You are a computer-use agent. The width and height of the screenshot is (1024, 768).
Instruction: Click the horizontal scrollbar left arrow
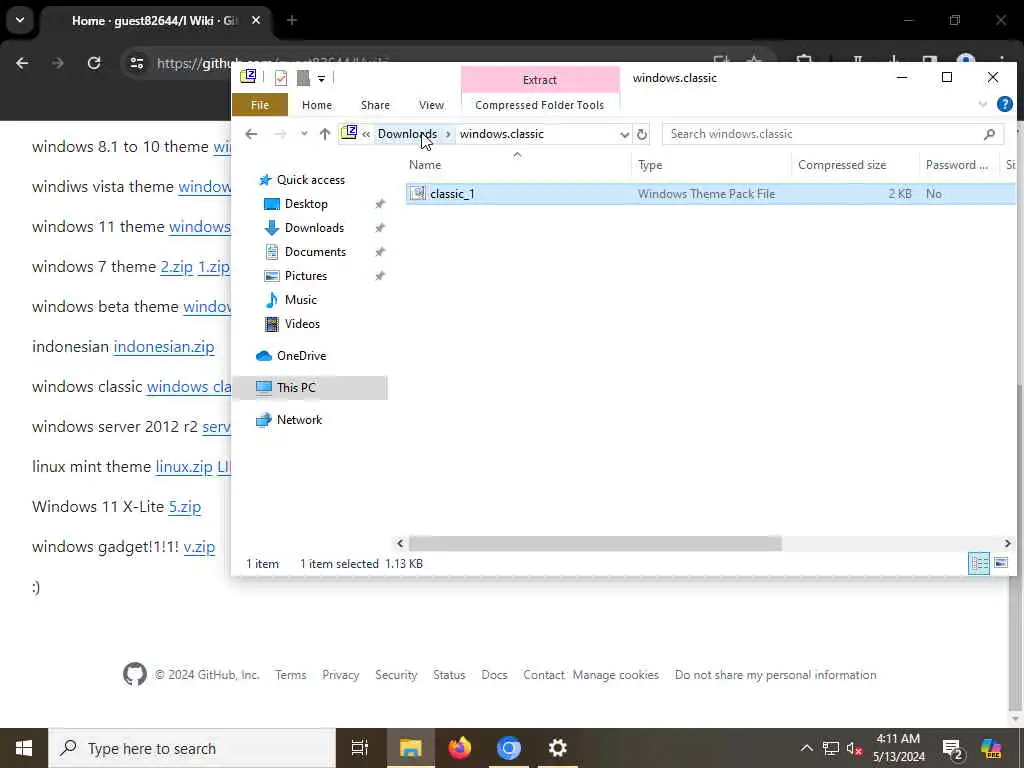(x=400, y=543)
